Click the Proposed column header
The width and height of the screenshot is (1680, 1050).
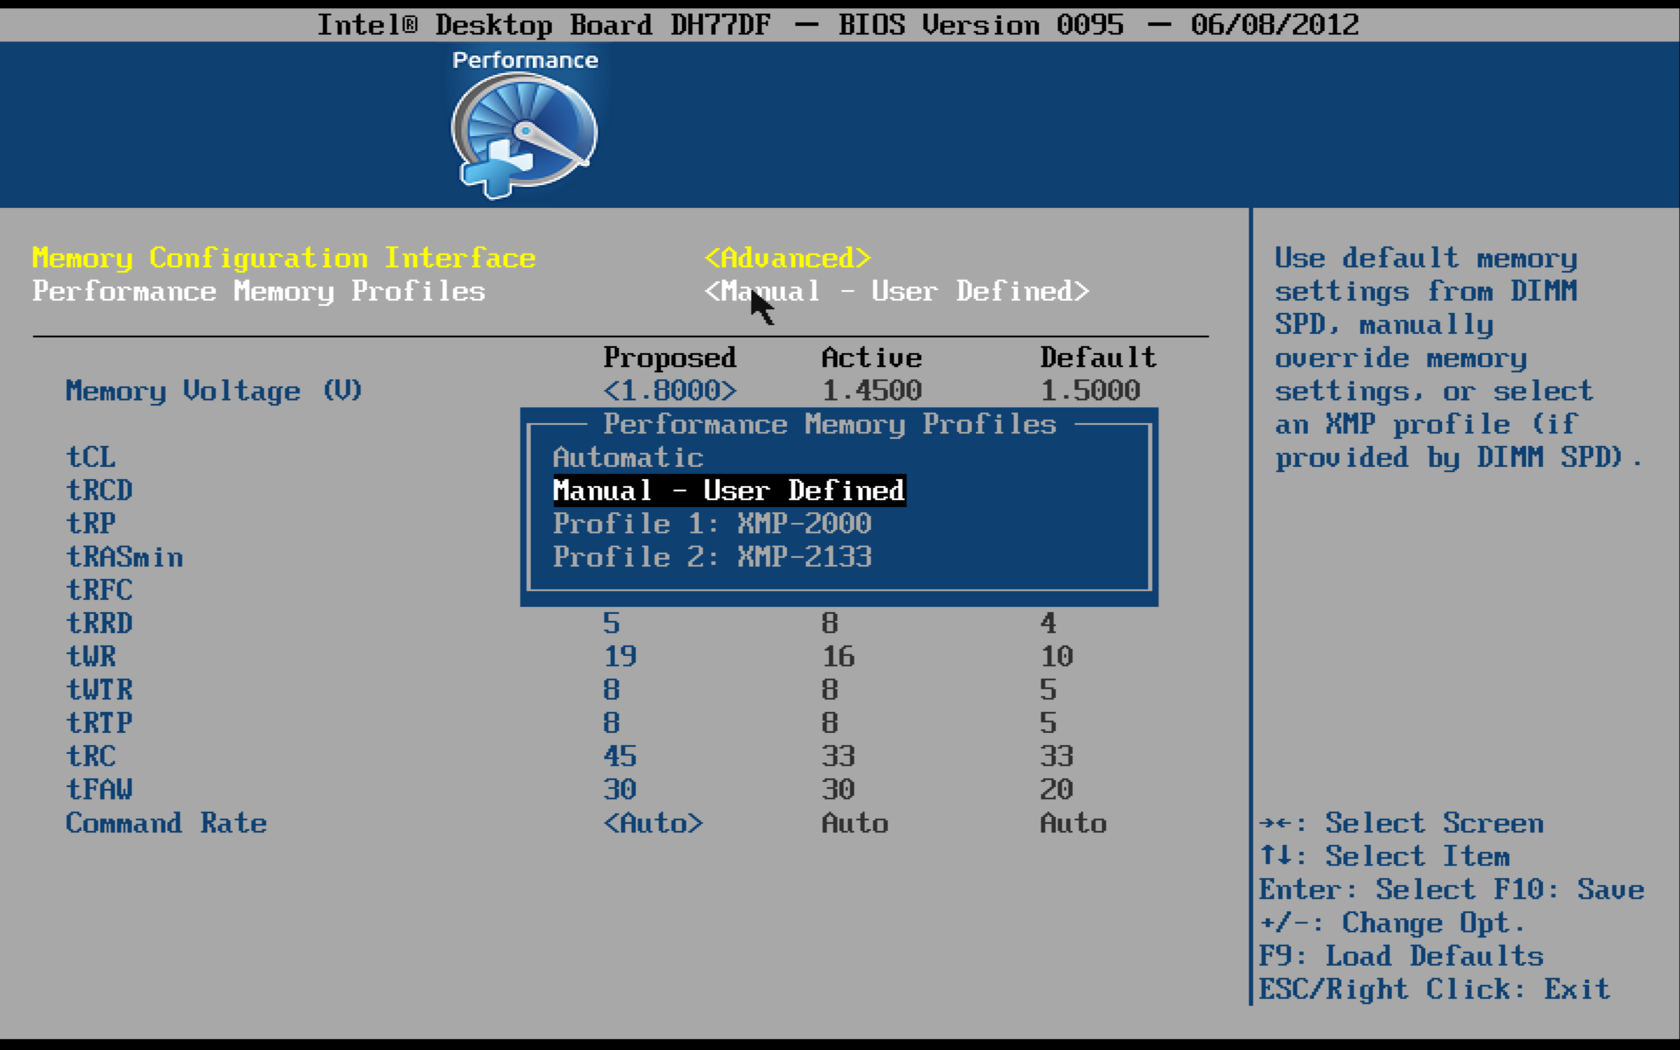670,357
